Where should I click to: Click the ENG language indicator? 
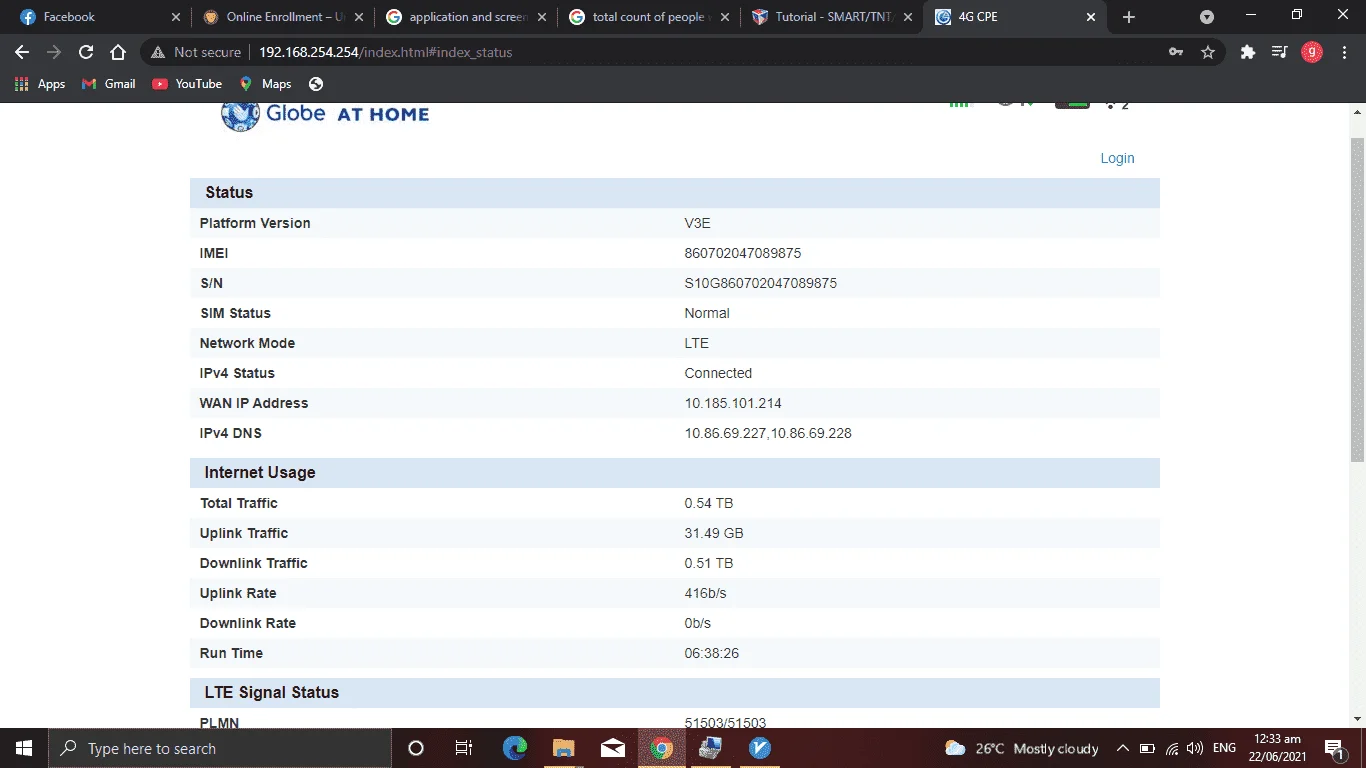coord(1224,748)
